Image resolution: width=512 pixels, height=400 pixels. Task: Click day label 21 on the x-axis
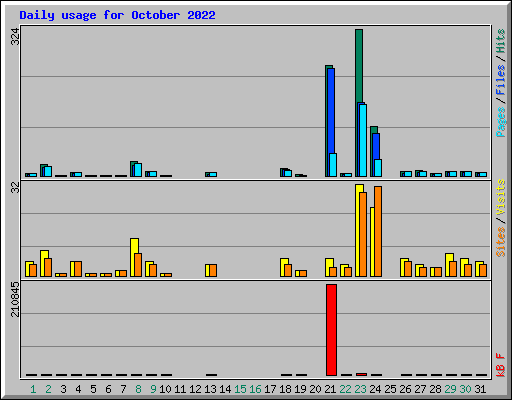[330, 389]
